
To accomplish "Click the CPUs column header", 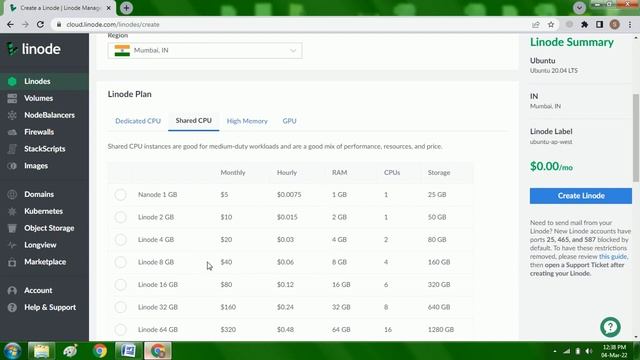I will (x=392, y=173).
